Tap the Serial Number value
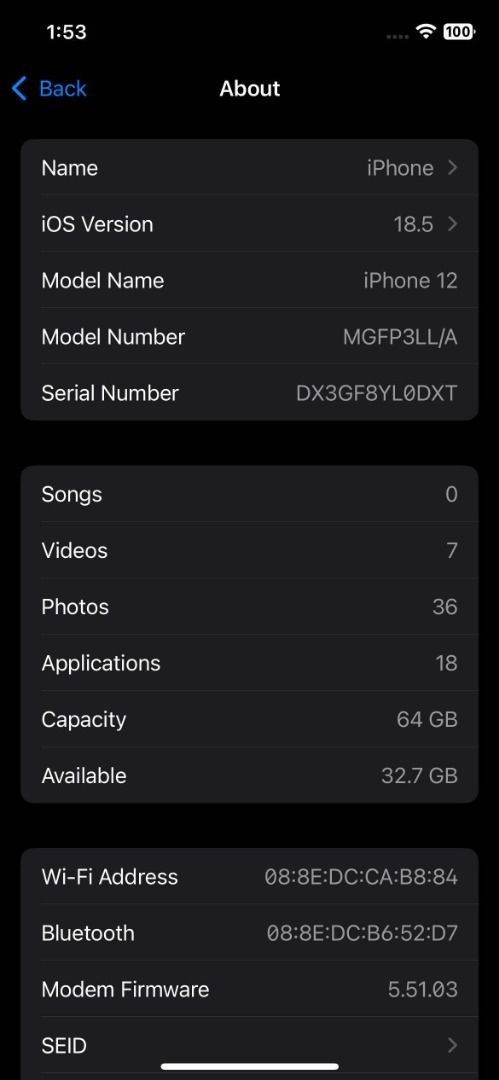Viewport: 499px width, 1080px height. (377, 393)
